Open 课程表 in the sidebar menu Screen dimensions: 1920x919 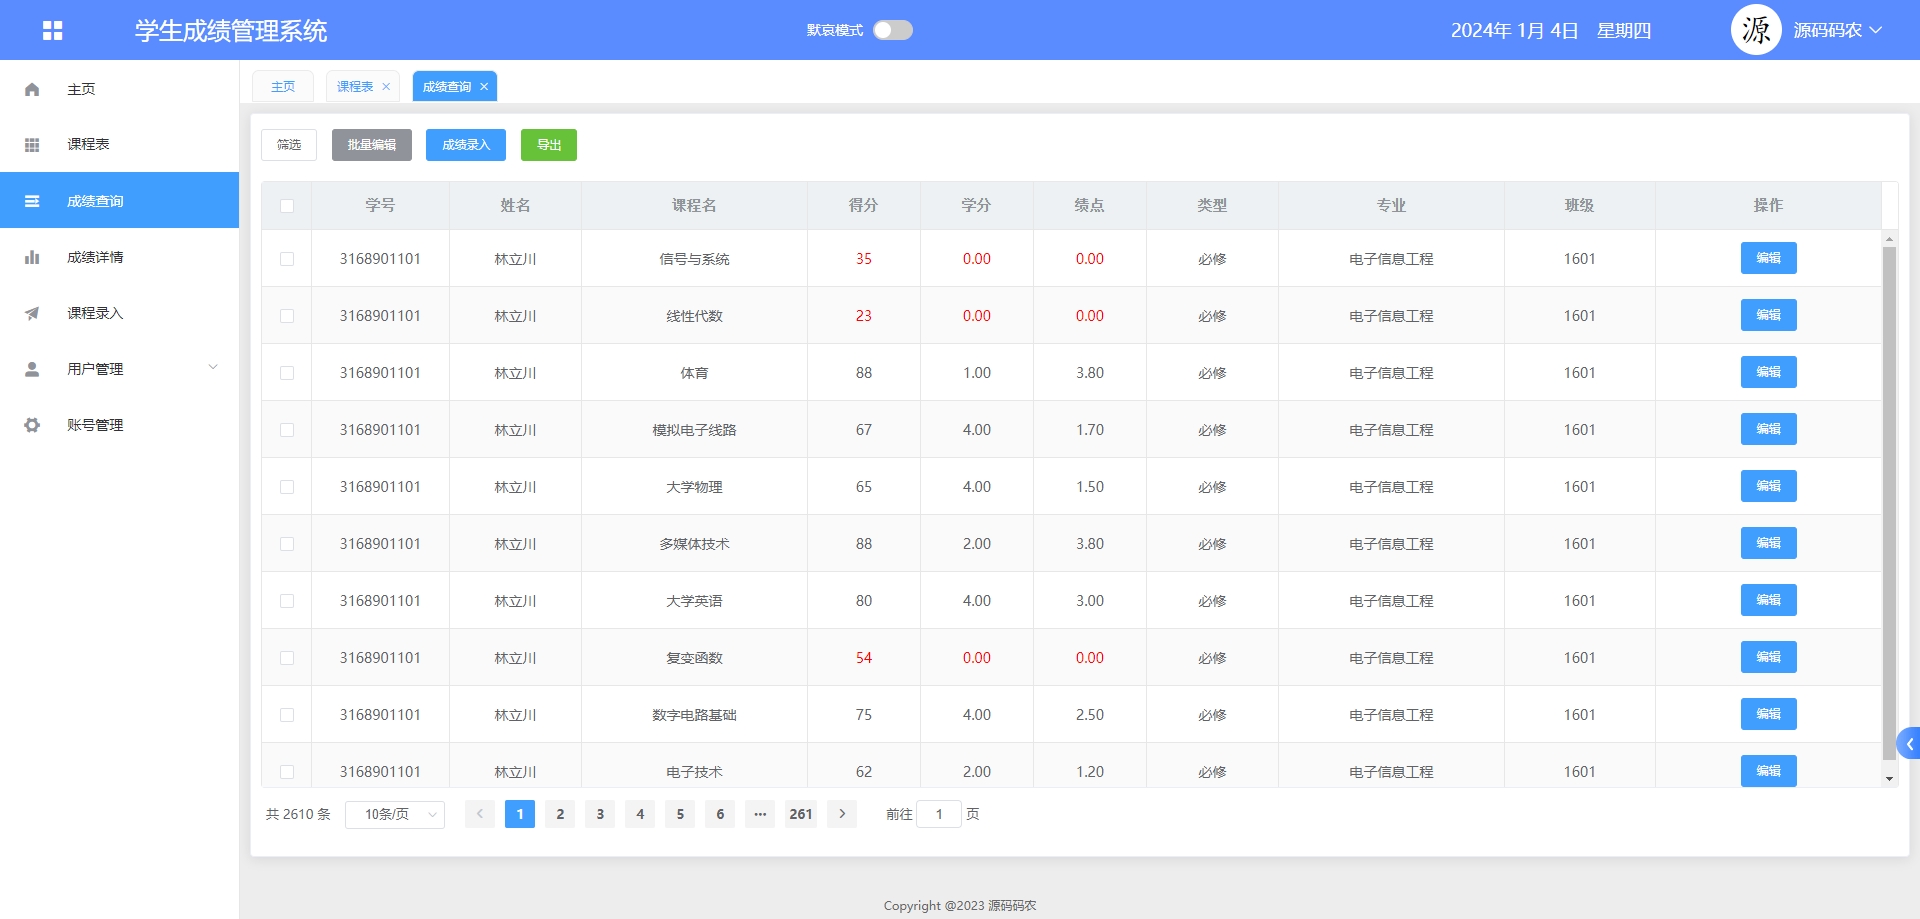click(120, 145)
